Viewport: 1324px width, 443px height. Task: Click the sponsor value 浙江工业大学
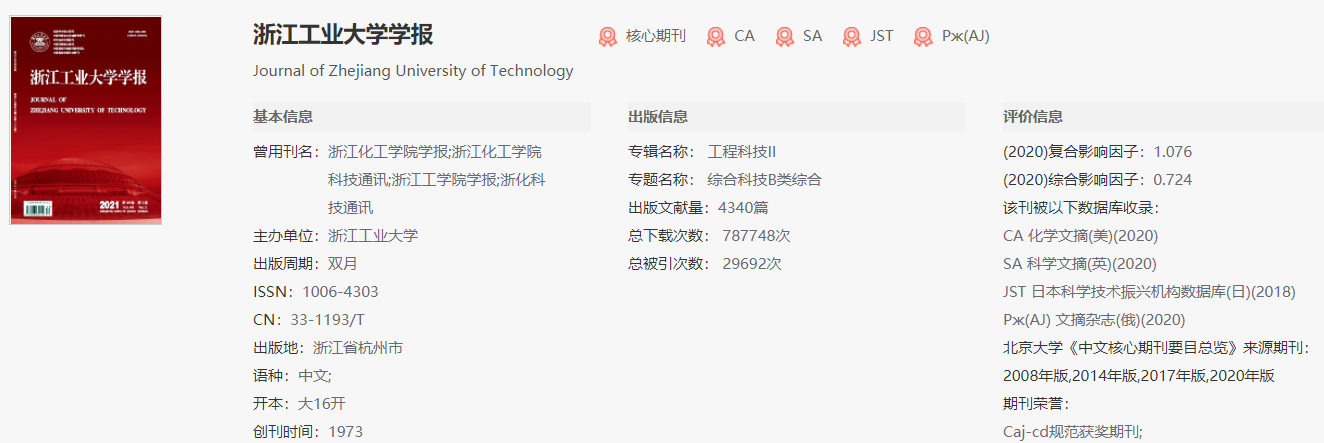pos(373,236)
